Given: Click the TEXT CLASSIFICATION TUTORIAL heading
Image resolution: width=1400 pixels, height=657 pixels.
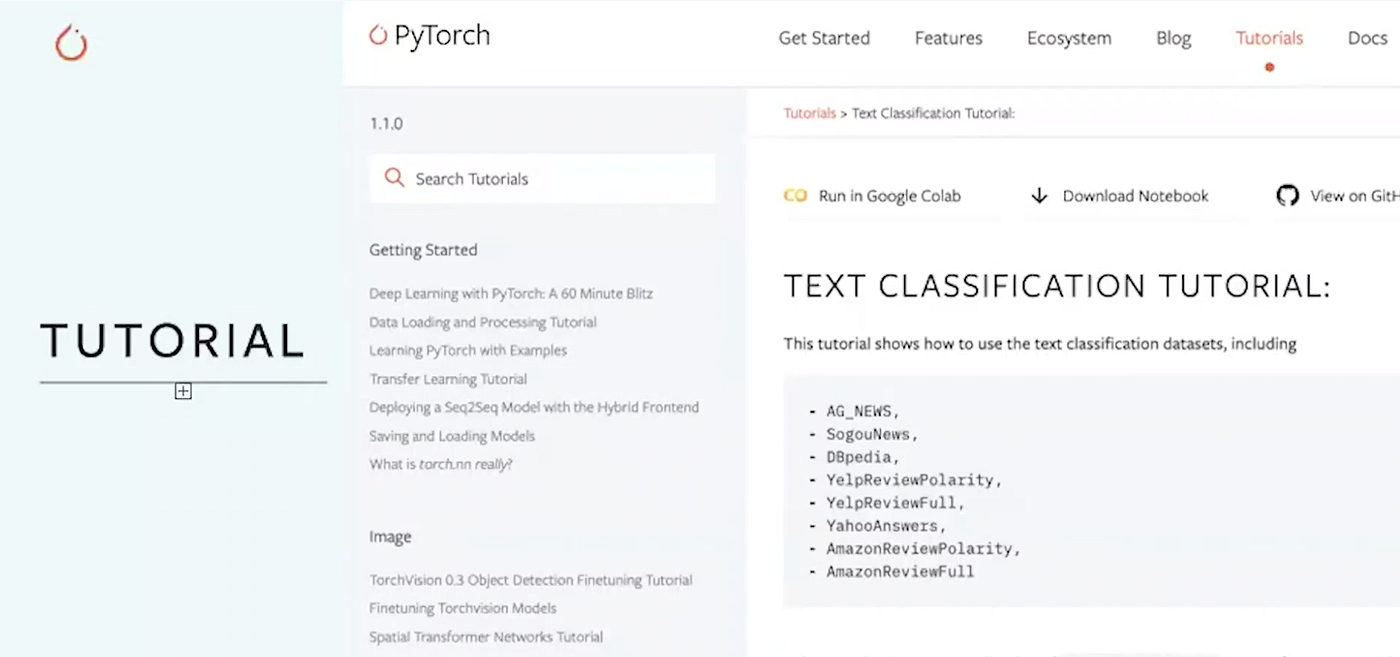Looking at the screenshot, I should coord(1057,286).
